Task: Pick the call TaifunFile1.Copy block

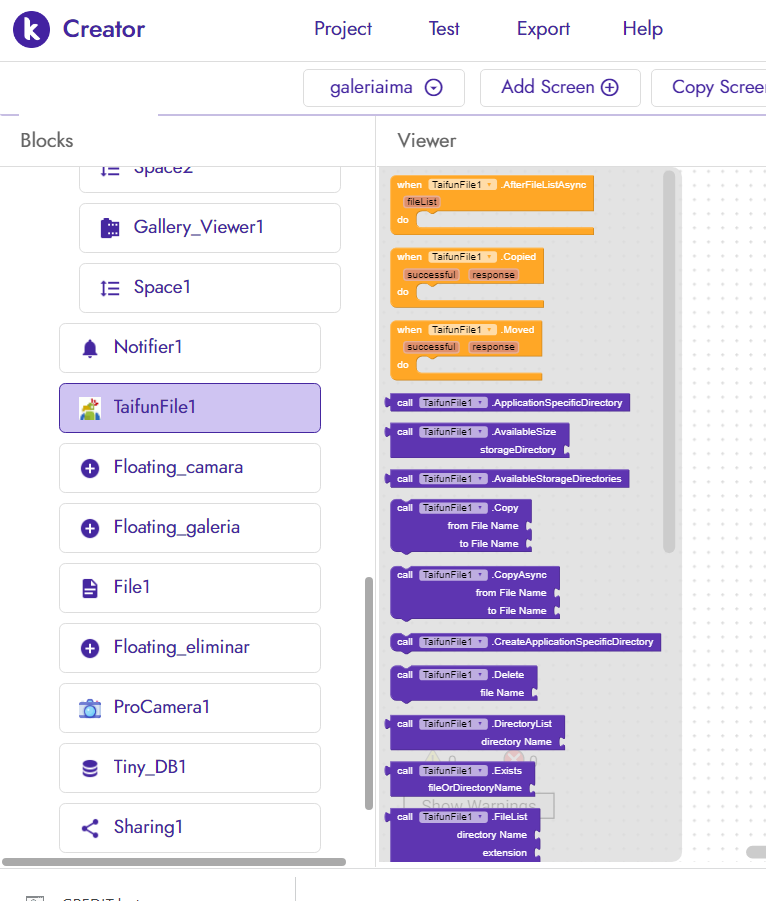Action: 461,526
